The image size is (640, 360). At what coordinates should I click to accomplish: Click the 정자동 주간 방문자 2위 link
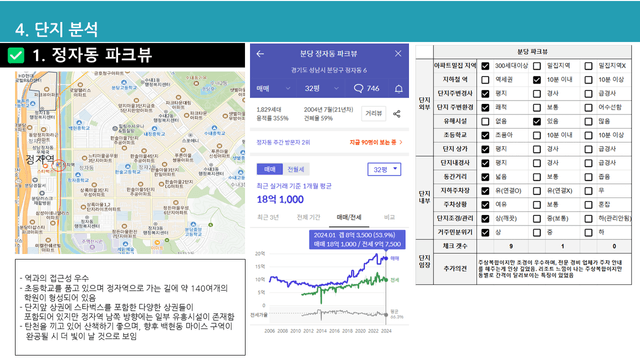tap(283, 142)
